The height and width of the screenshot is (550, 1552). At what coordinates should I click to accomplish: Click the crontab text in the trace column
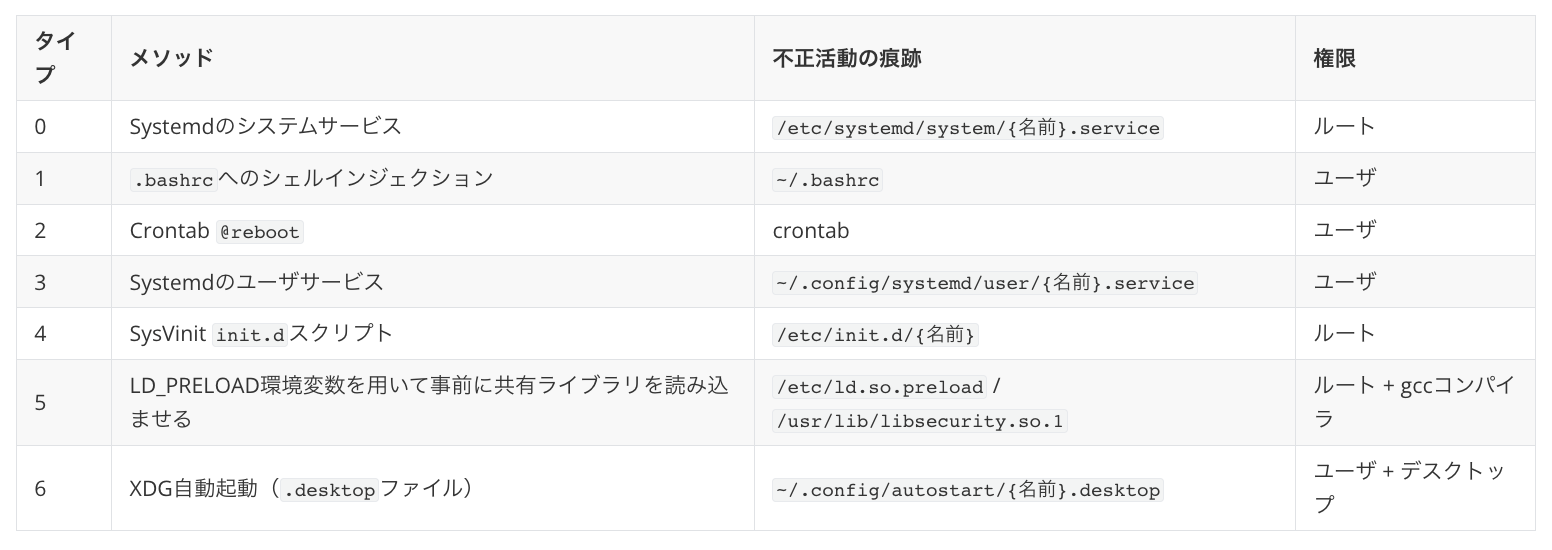(x=811, y=231)
